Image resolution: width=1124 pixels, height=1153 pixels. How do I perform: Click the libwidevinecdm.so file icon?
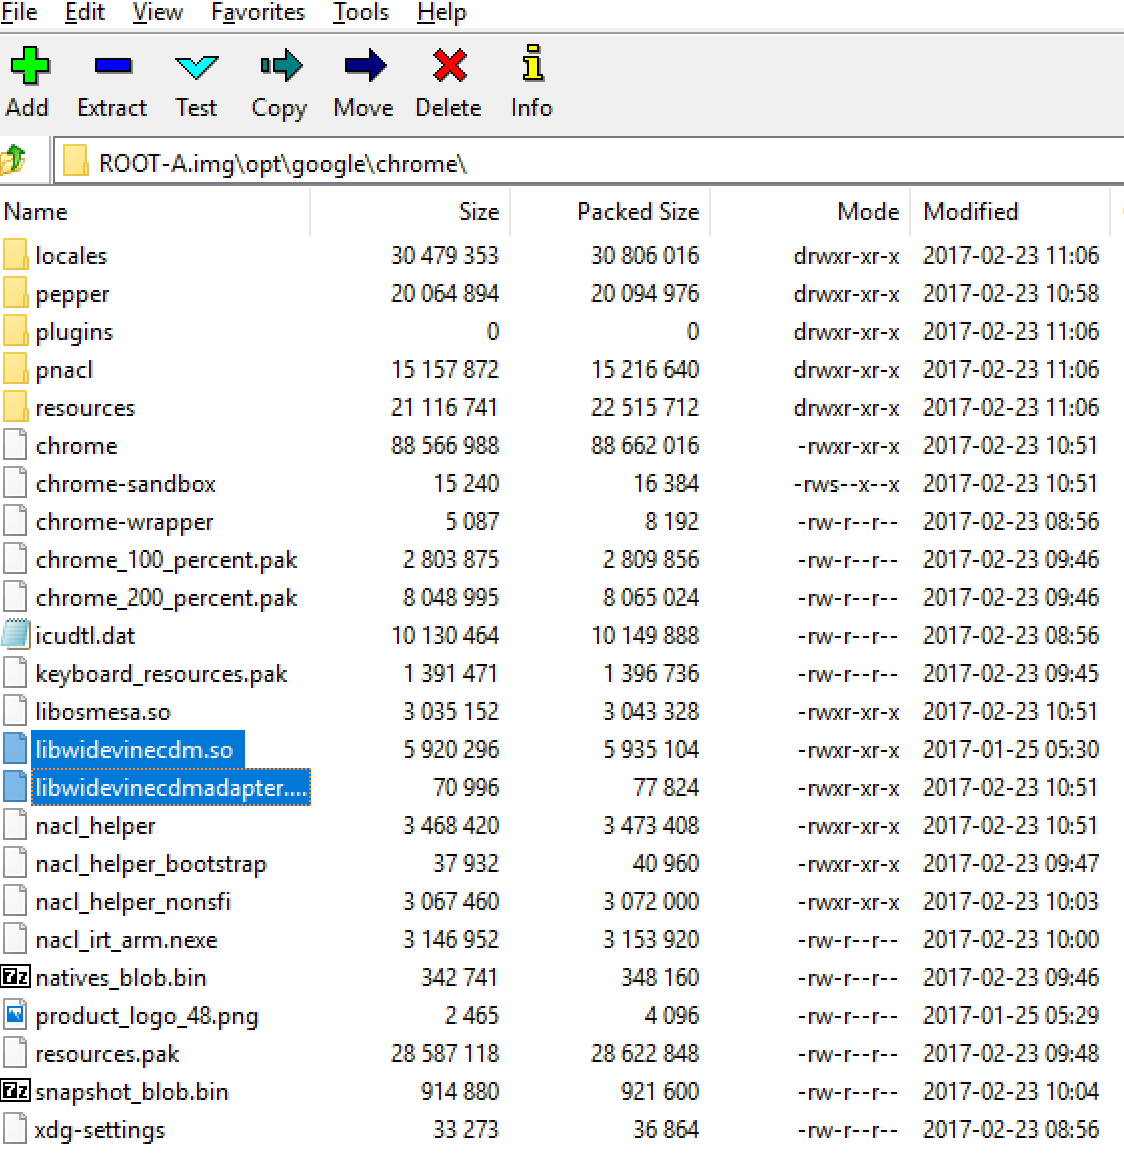[15, 749]
